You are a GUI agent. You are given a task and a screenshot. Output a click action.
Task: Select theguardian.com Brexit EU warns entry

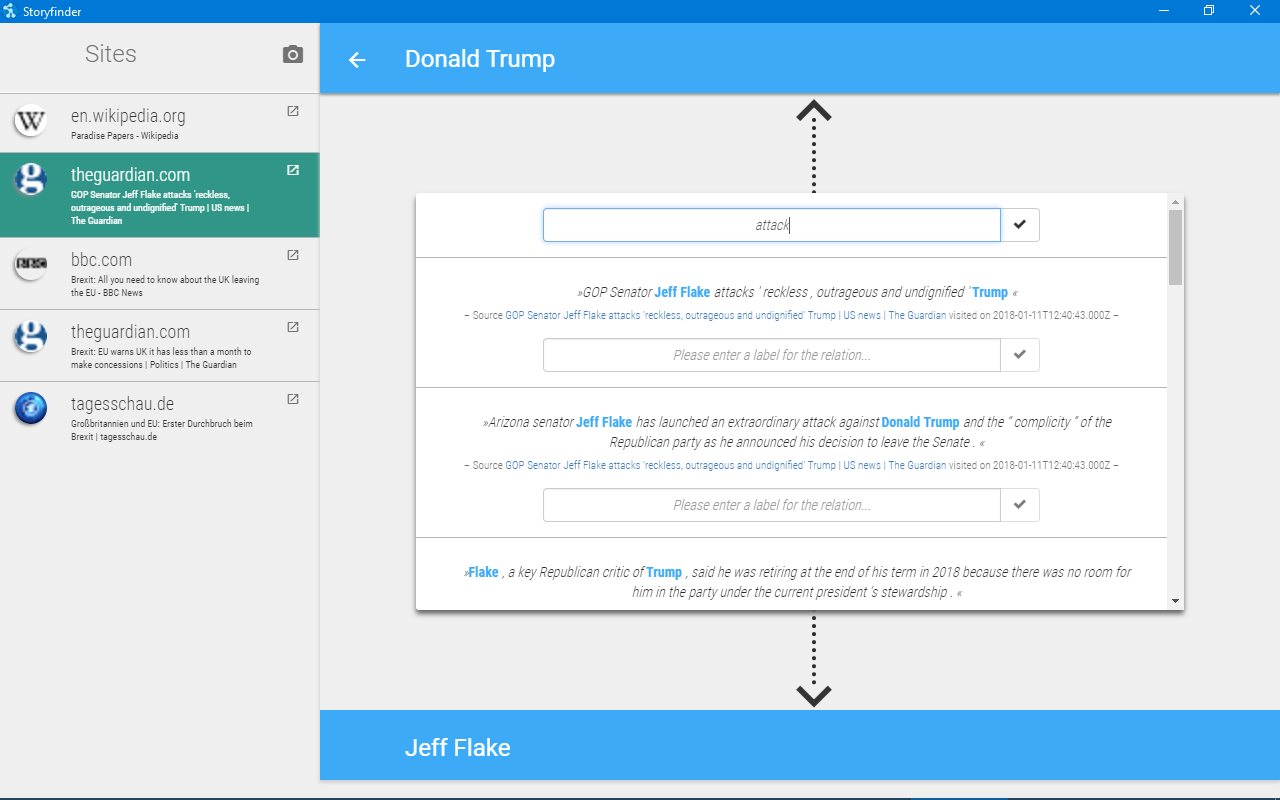160,345
